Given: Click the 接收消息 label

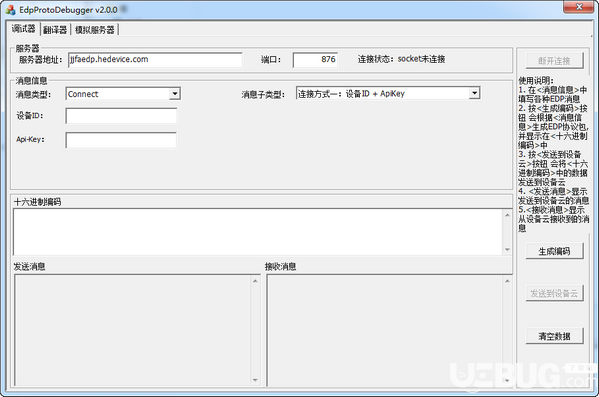Looking at the screenshot, I should tap(280, 267).
